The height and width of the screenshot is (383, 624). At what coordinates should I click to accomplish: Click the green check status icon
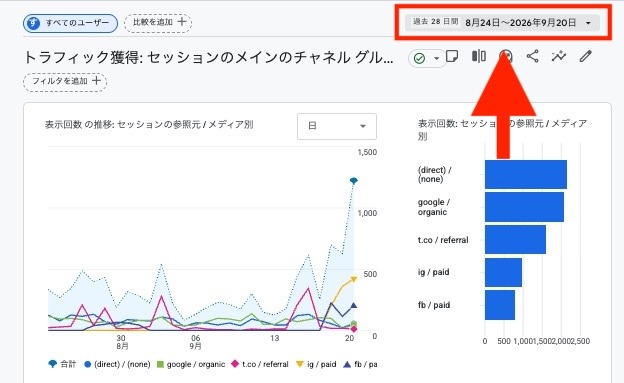[419, 59]
